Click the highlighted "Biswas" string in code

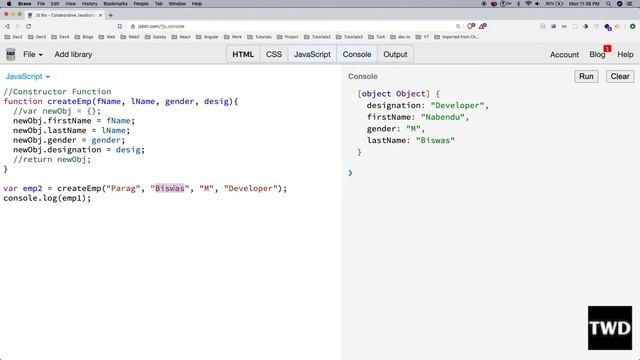click(170, 189)
